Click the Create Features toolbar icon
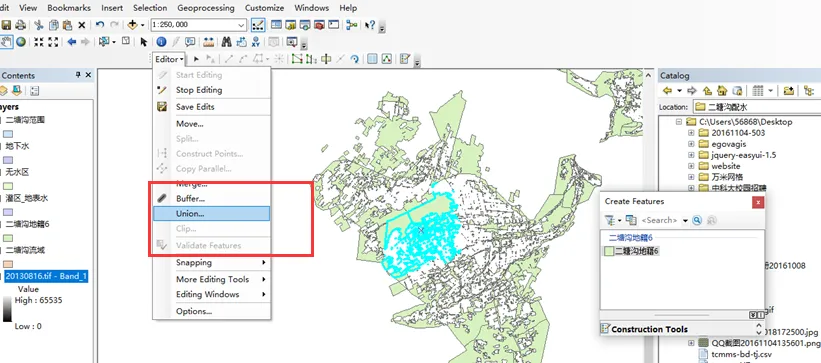 (x=404, y=59)
